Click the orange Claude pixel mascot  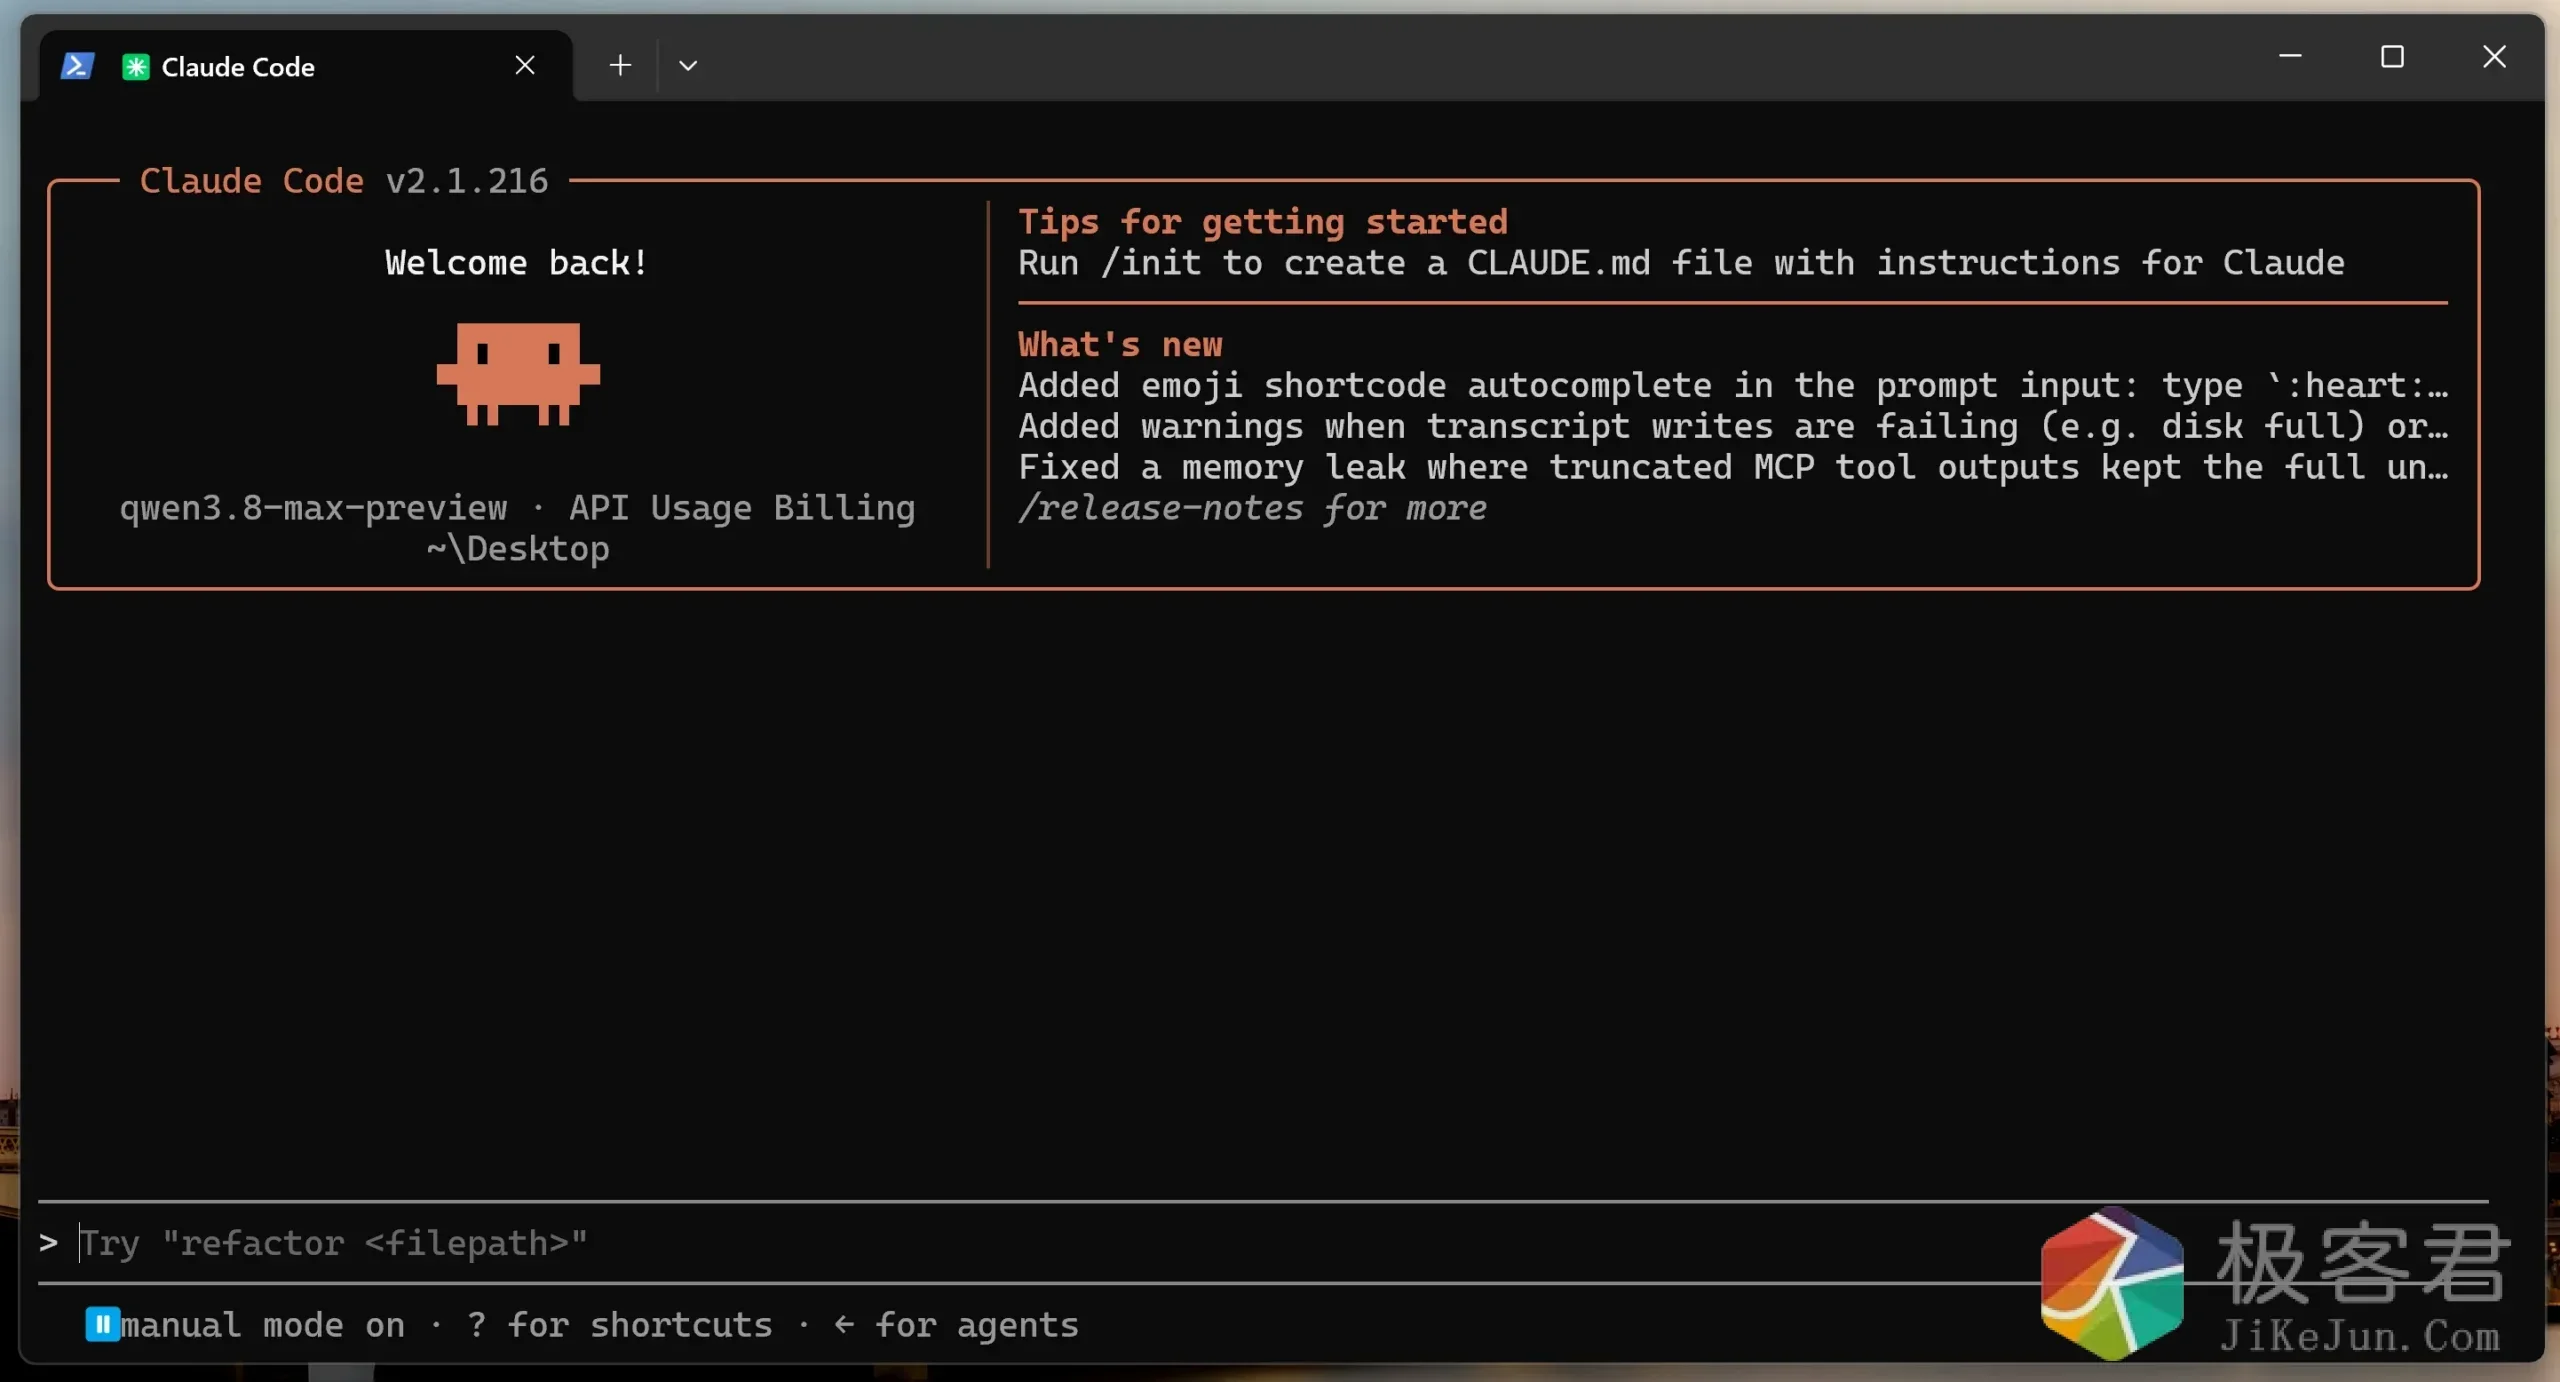tap(518, 374)
